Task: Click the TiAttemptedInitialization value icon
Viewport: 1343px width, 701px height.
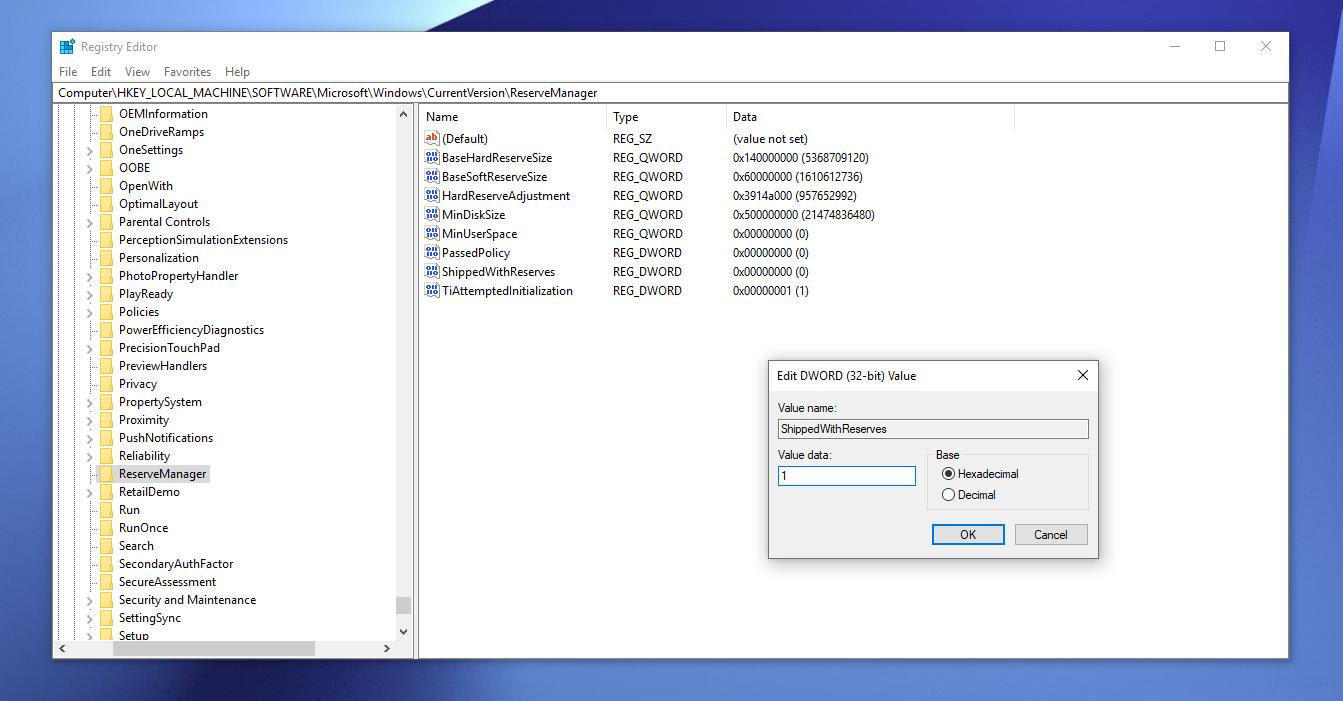Action: [432, 291]
